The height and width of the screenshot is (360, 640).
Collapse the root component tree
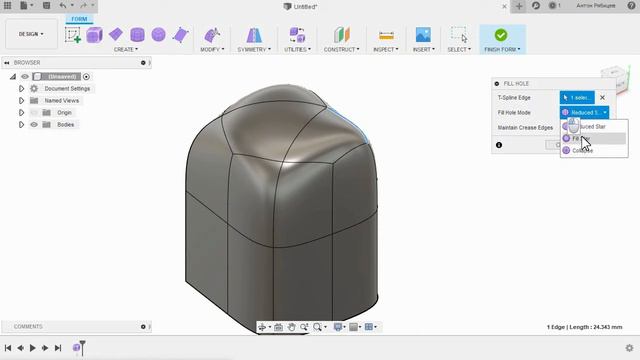tap(13, 77)
